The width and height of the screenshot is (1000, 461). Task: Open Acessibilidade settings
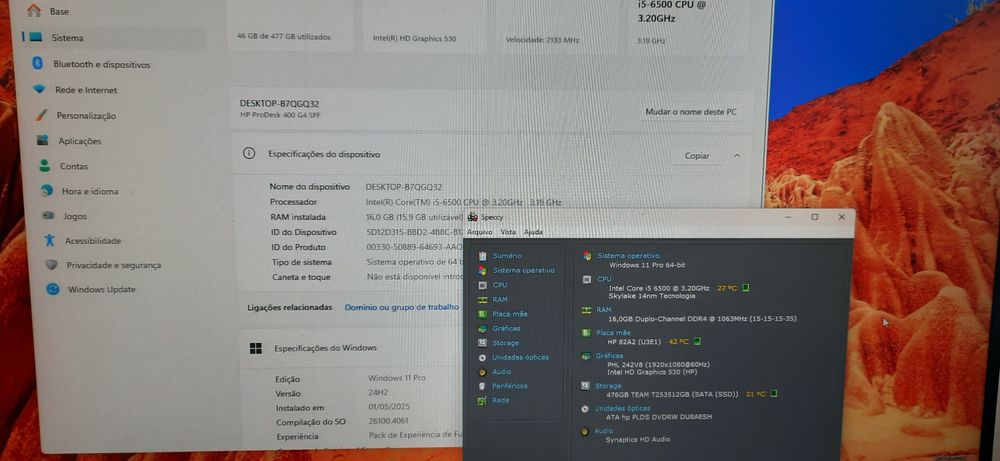(93, 241)
